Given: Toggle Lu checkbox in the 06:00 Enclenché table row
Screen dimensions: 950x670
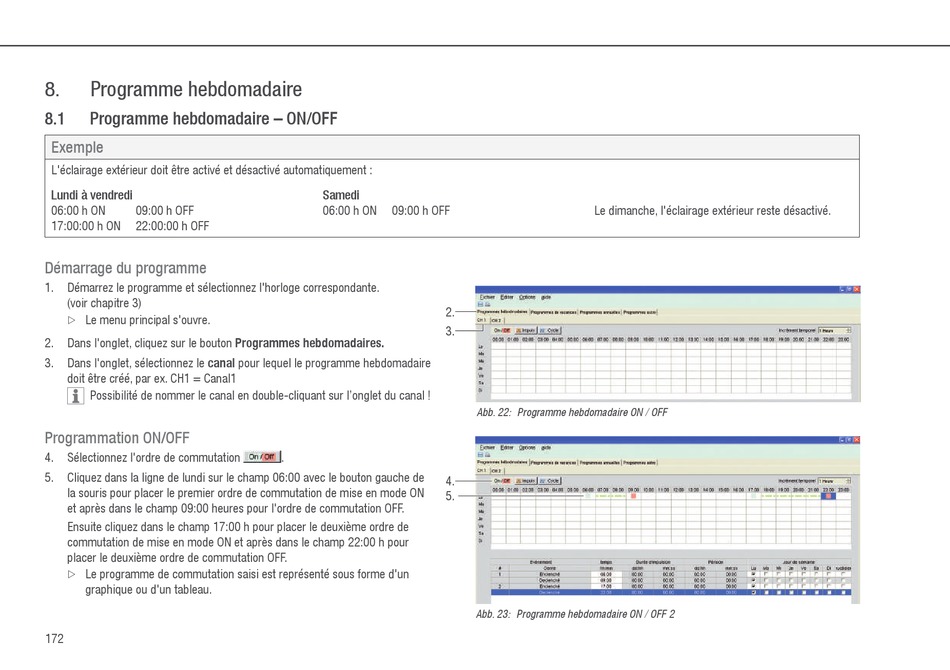Looking at the screenshot, I should 754,574.
